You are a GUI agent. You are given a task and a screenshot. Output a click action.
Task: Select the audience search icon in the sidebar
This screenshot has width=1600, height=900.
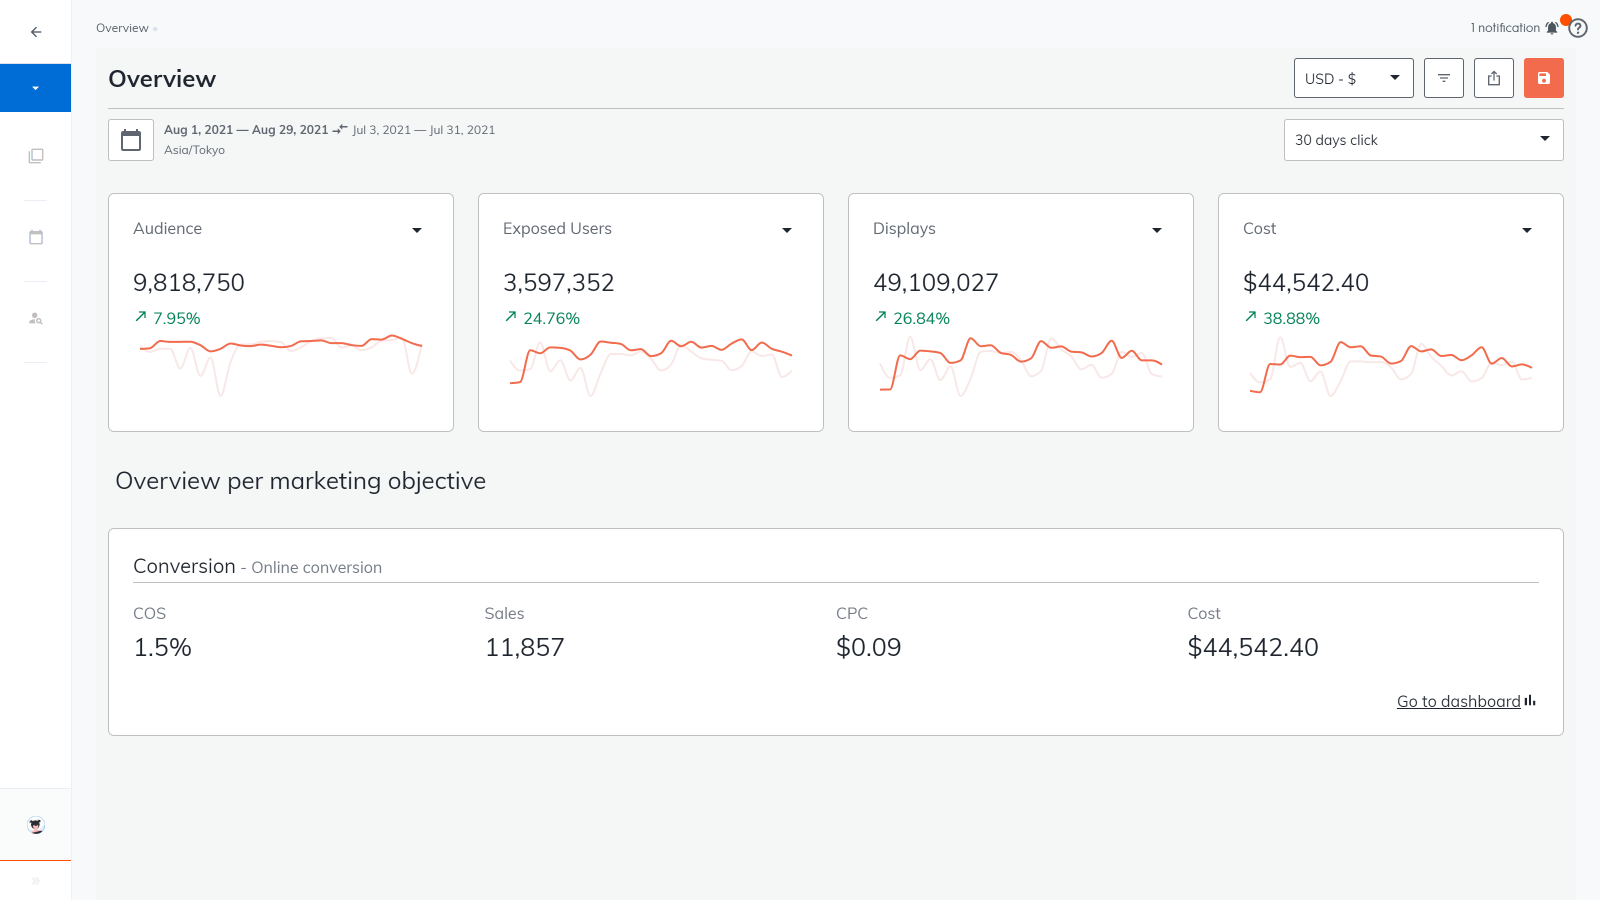click(36, 319)
